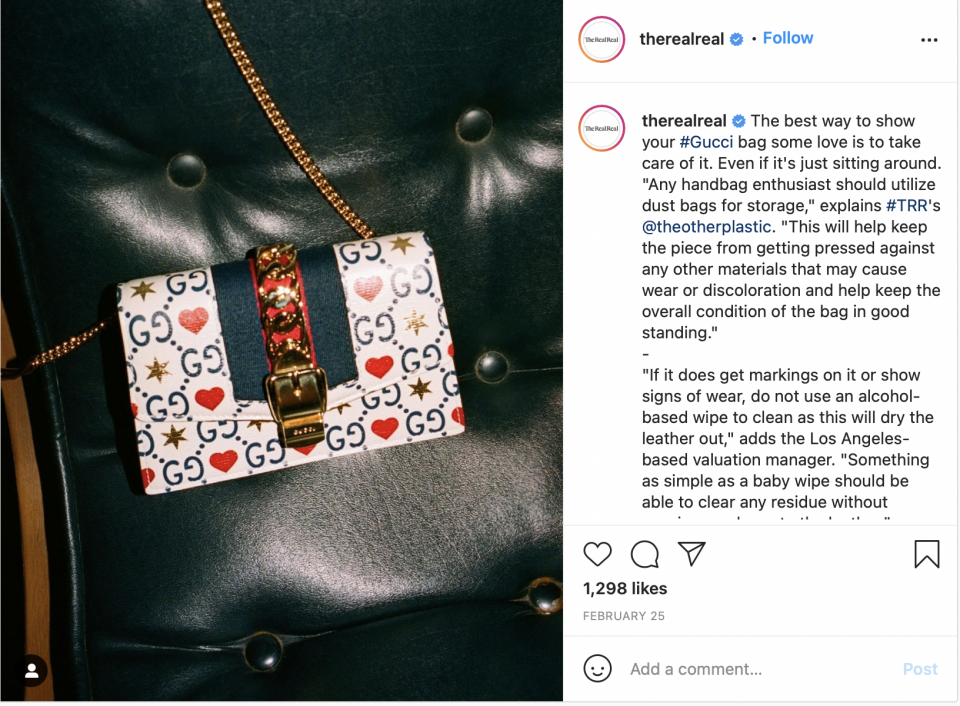
Task: Visit the @theotherplastic profile mention
Action: 707,227
